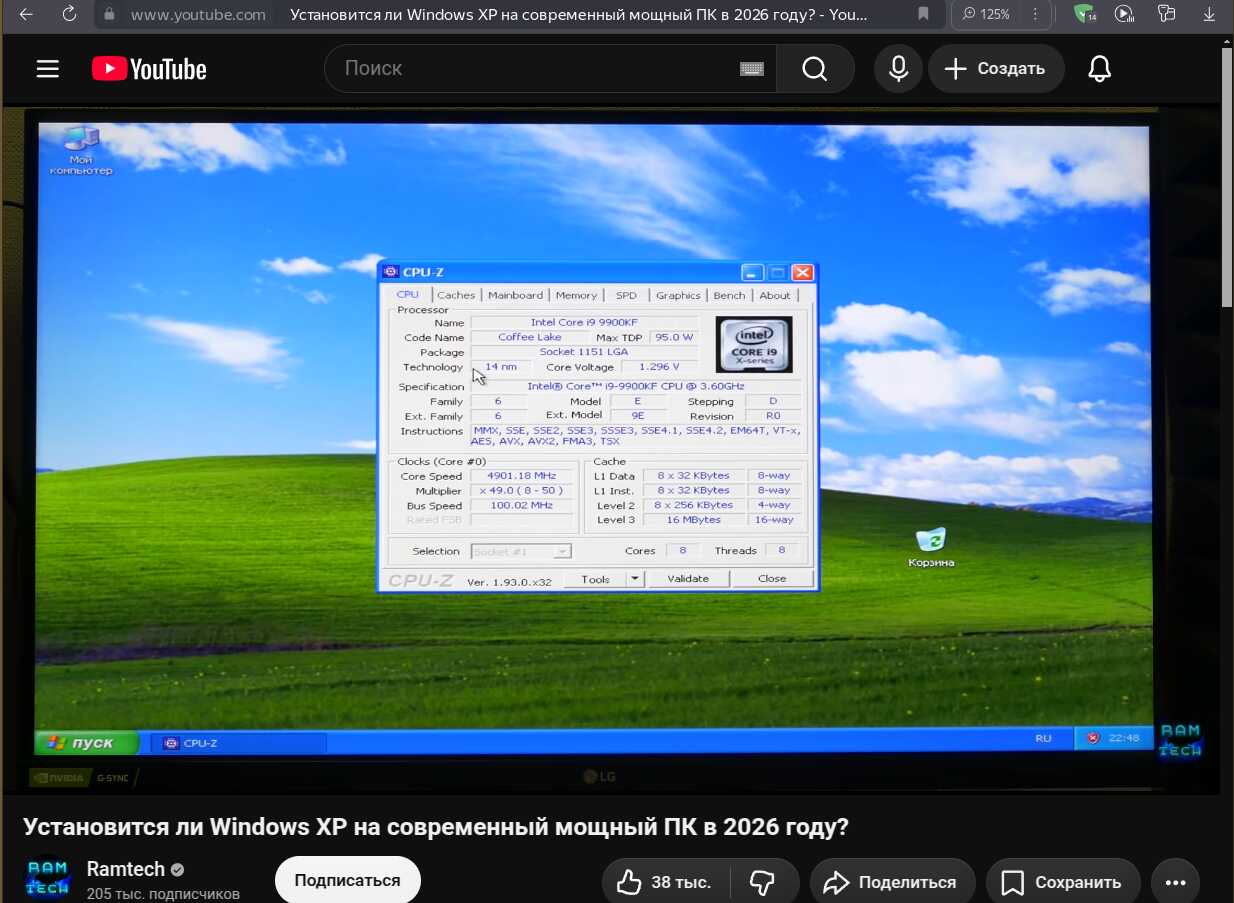Expand the Tools dropdown arrow in CPU-Z
The image size is (1234, 903).
[635, 579]
